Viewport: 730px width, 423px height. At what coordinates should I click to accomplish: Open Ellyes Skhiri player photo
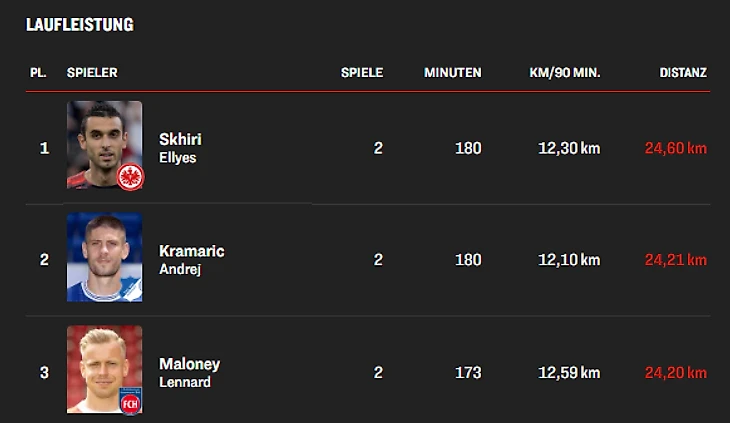click(x=104, y=145)
